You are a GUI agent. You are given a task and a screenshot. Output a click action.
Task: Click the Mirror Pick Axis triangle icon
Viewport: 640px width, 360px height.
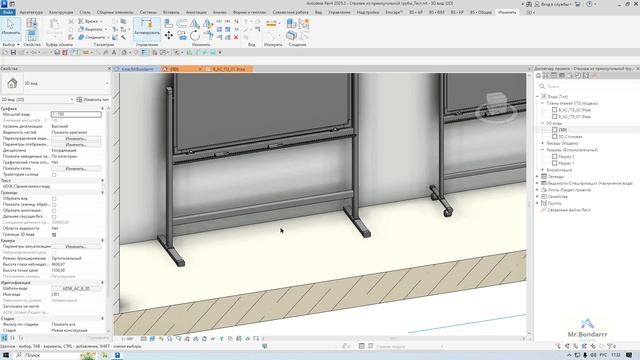pyautogui.click(x=195, y=24)
